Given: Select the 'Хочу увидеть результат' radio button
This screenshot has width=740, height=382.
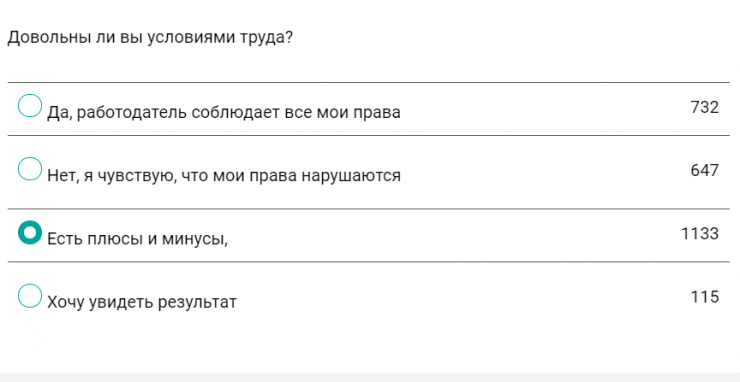Looking at the screenshot, I should click(30, 296).
